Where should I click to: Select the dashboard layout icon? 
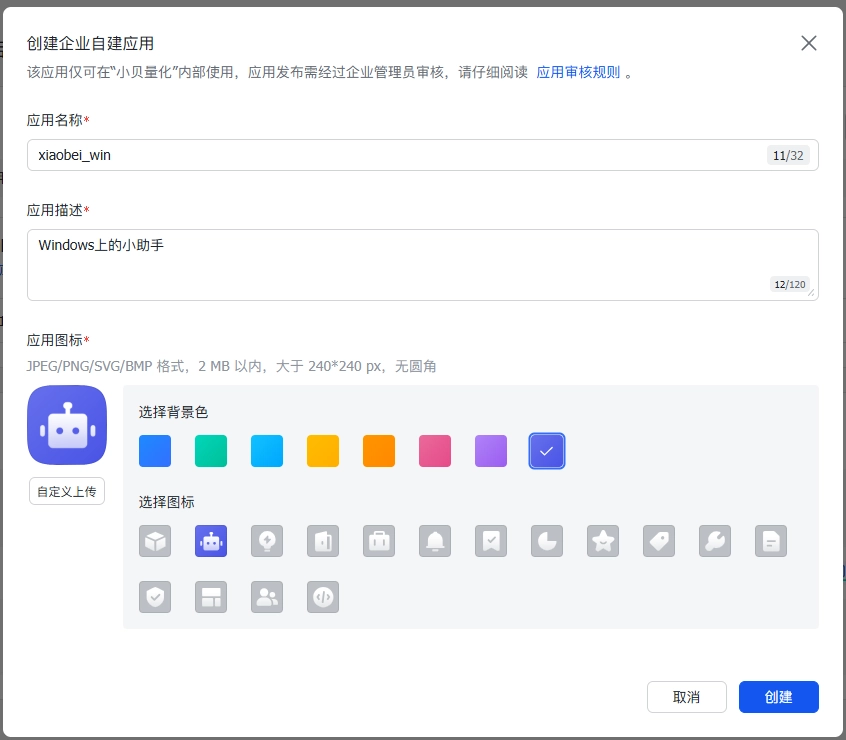(x=211, y=597)
